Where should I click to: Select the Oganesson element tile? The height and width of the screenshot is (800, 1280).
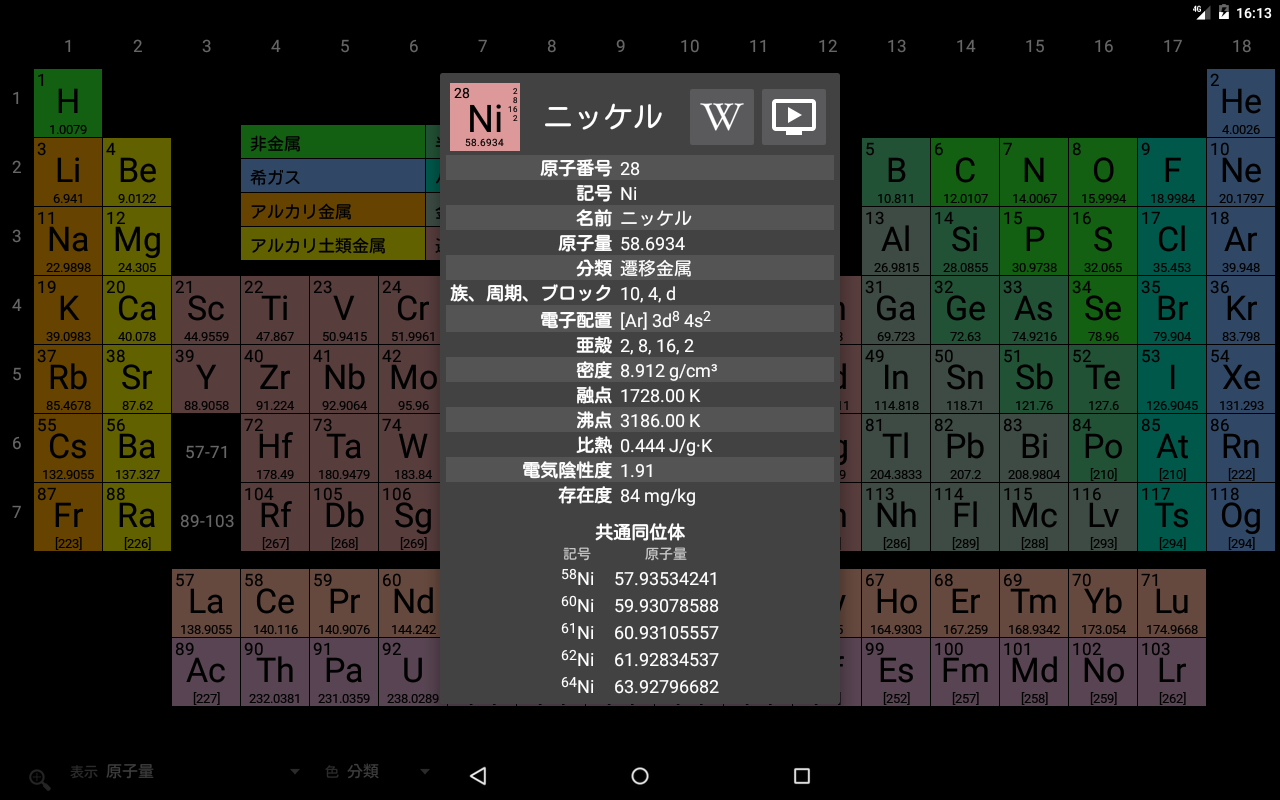point(1241,517)
